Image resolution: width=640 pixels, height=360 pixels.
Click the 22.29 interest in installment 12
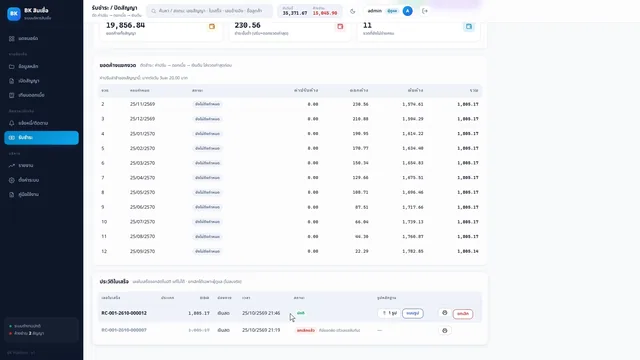click(362, 251)
